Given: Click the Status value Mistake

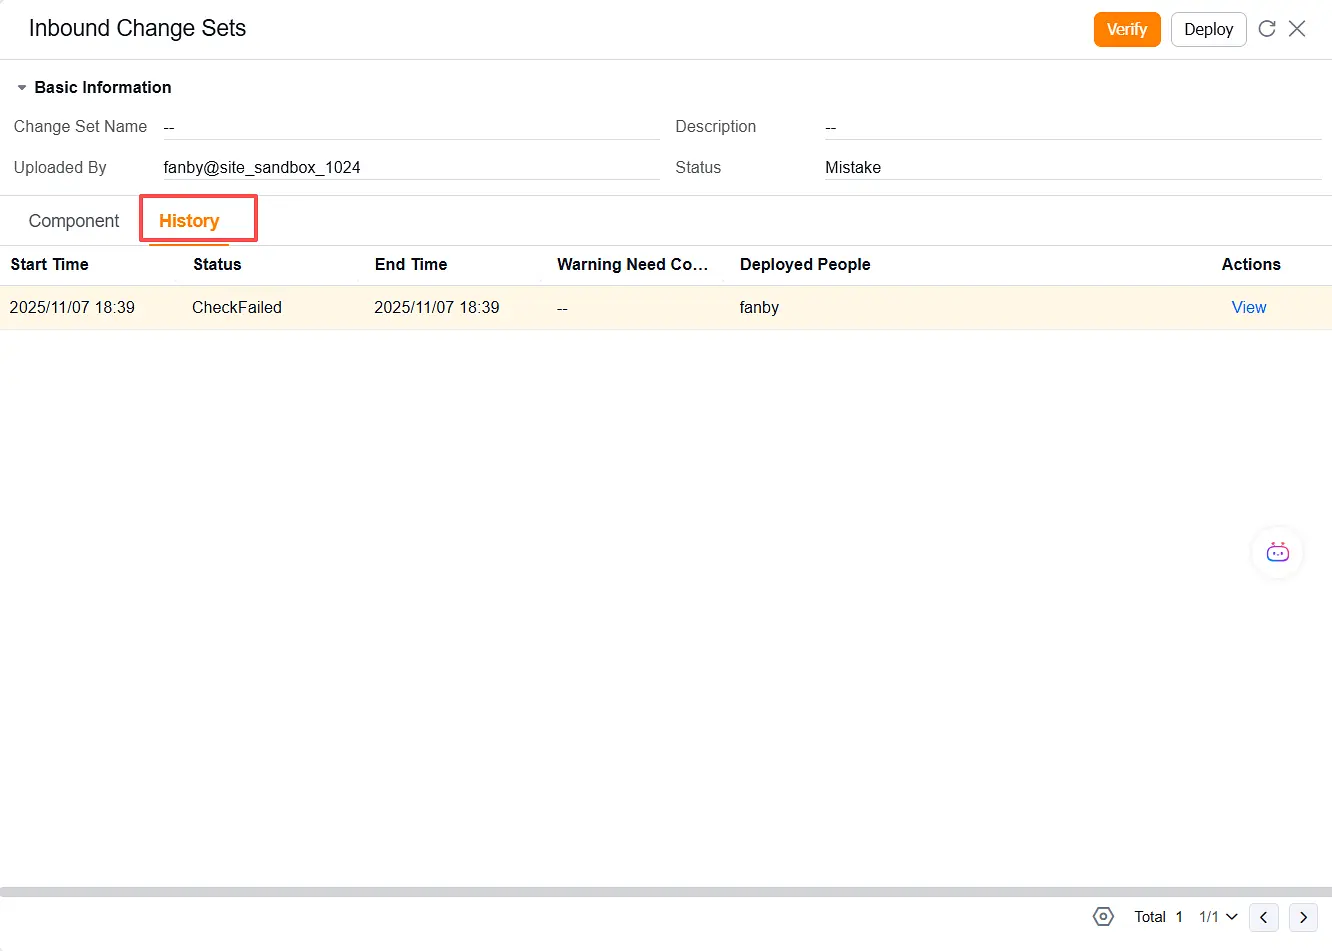Looking at the screenshot, I should [853, 167].
